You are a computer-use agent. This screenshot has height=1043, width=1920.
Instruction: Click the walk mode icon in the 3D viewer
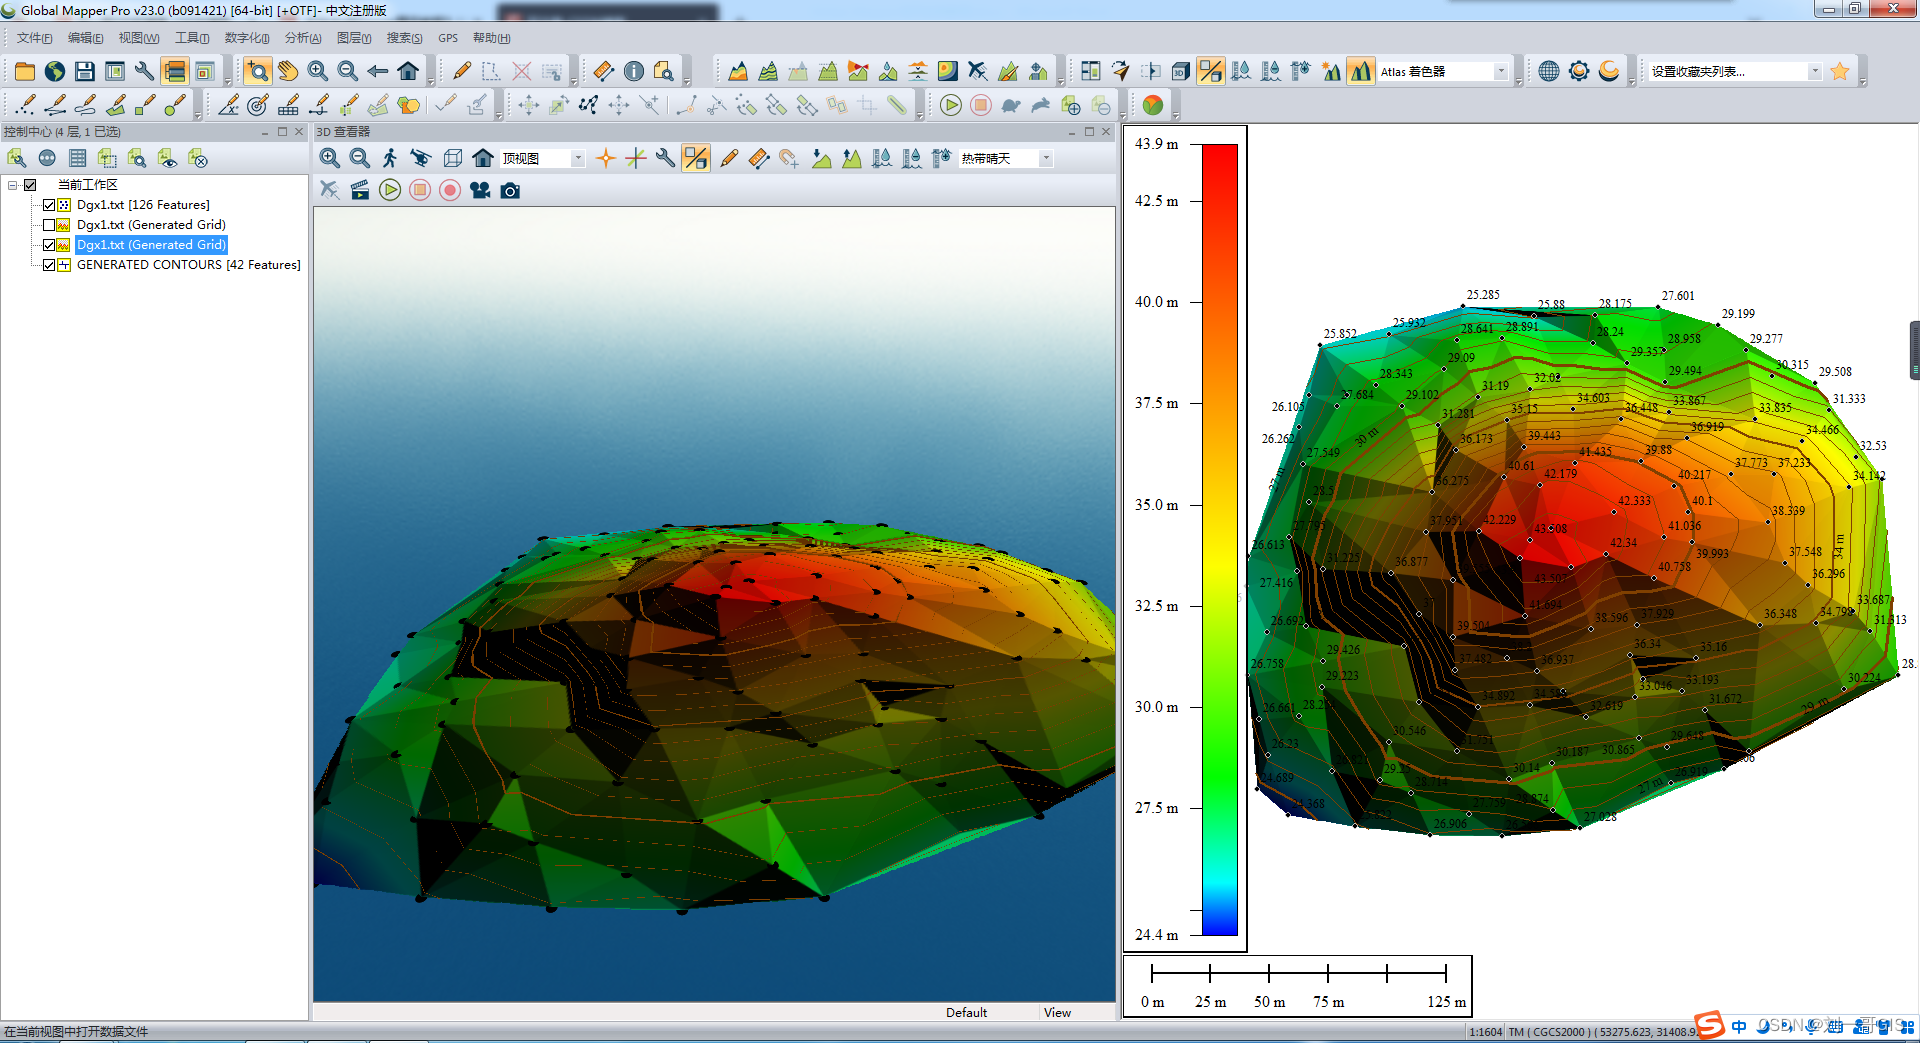tap(390, 158)
